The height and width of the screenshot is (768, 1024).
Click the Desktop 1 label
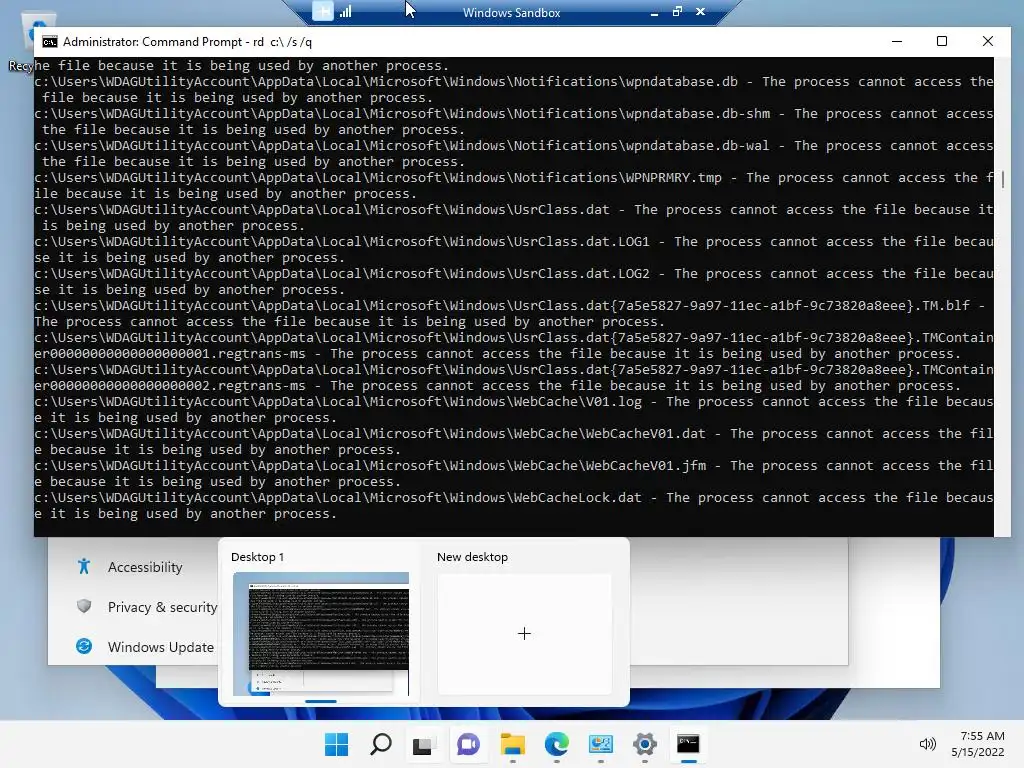[x=257, y=557]
